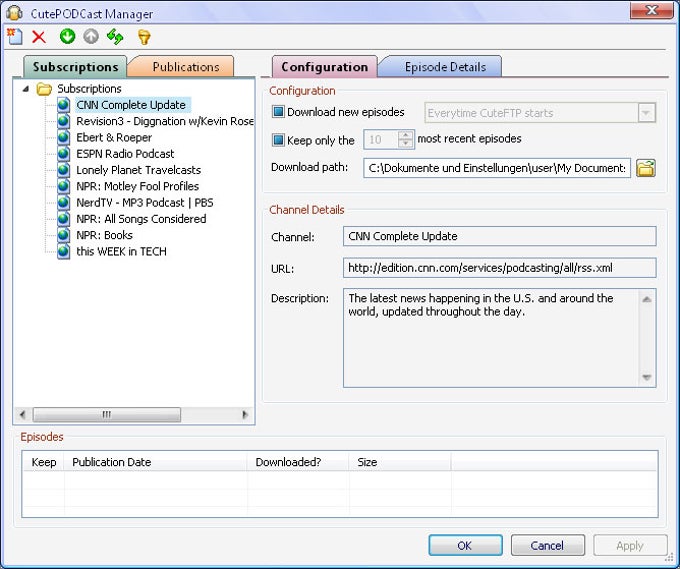Click the browse folder icon by Download path
This screenshot has height=569, width=680.
646,168
